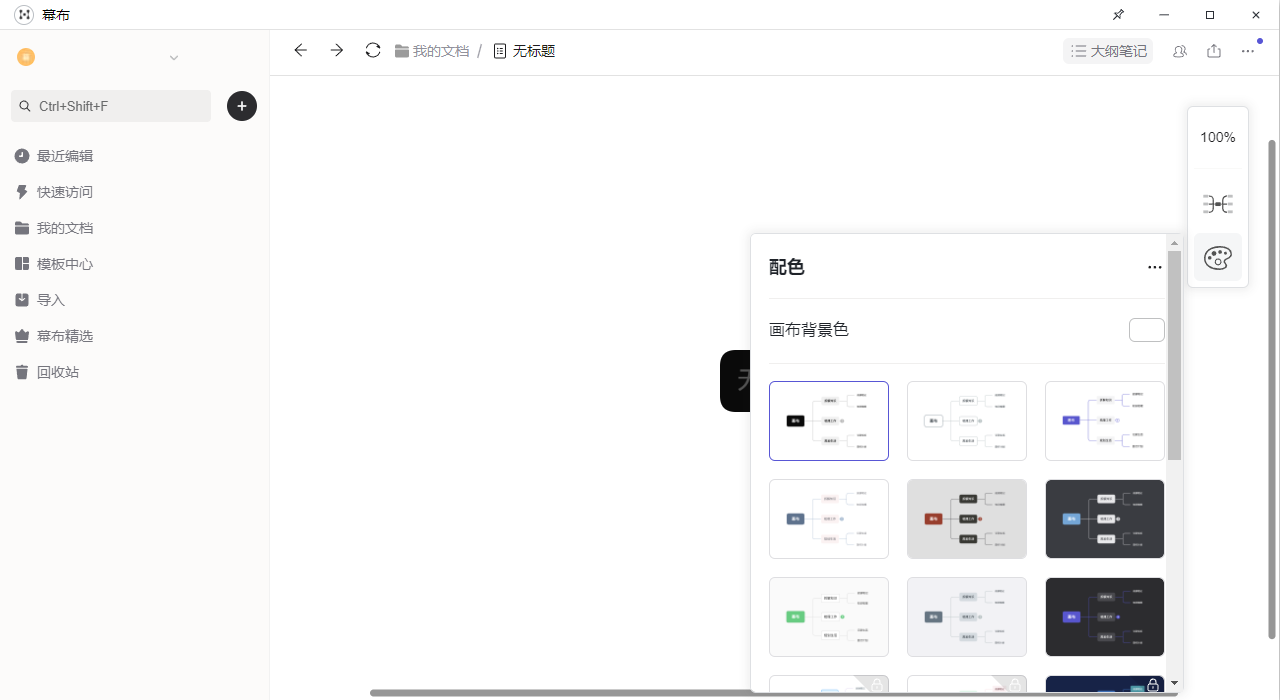This screenshot has width=1280, height=700.
Task: Click the canvas vertical scrollbar
Action: (x=1272, y=389)
